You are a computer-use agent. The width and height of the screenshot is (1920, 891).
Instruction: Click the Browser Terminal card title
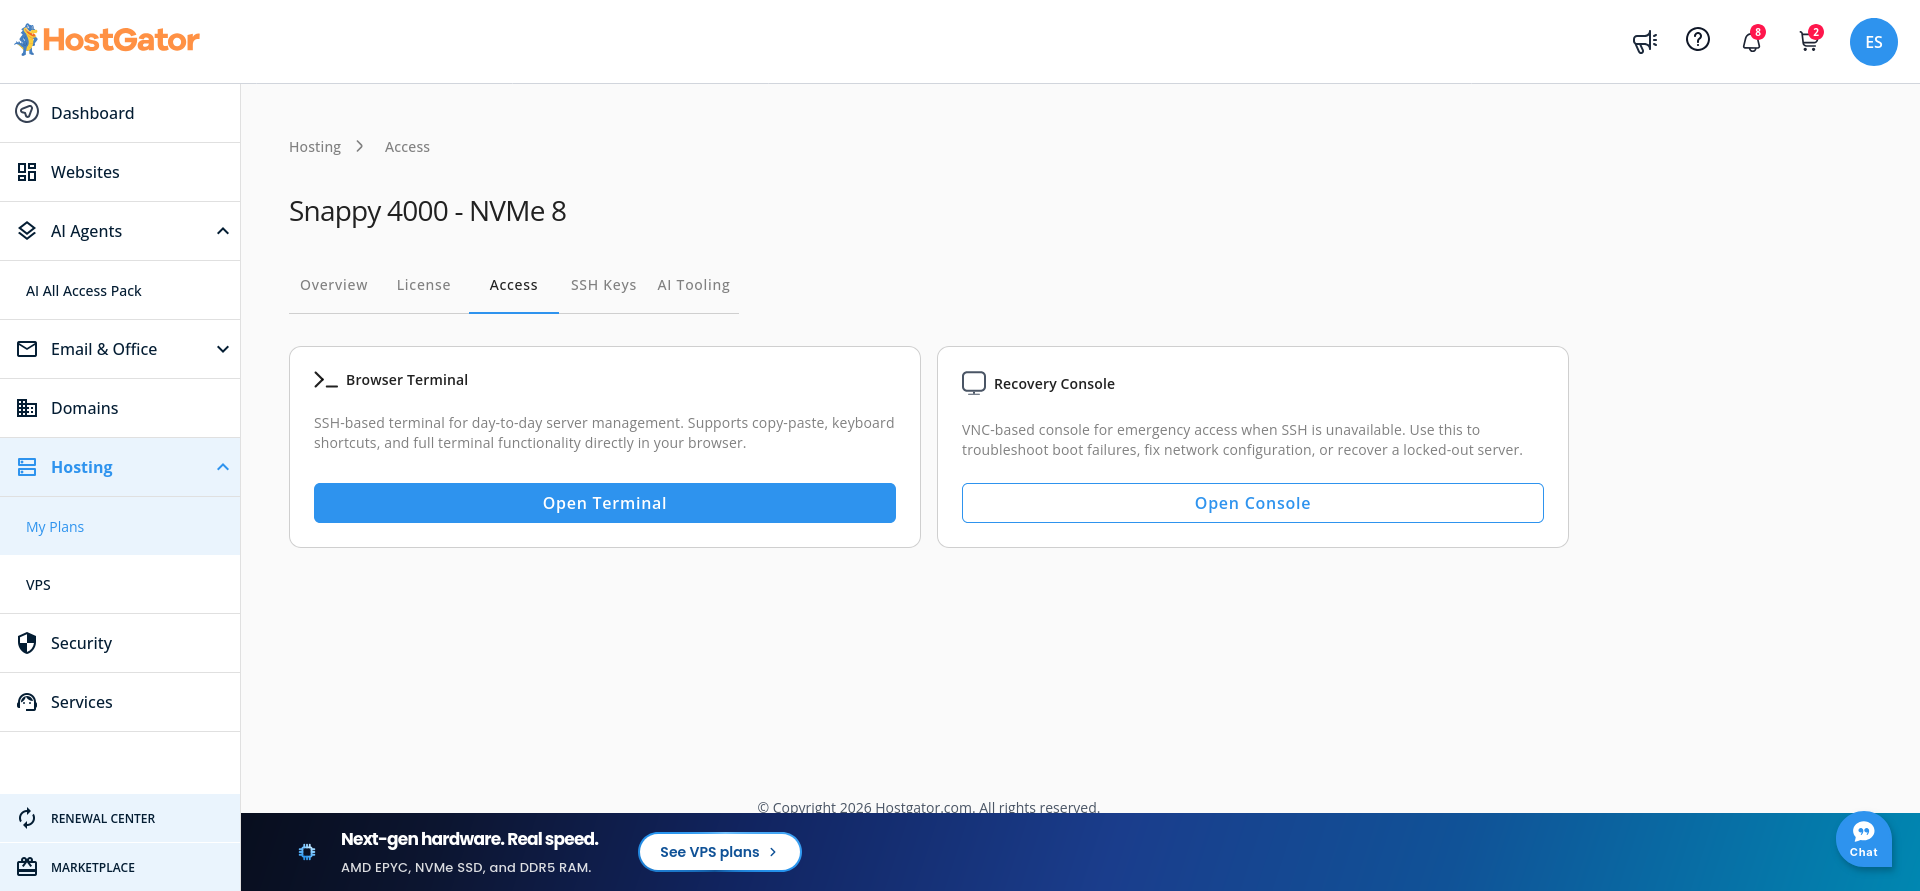click(x=407, y=380)
